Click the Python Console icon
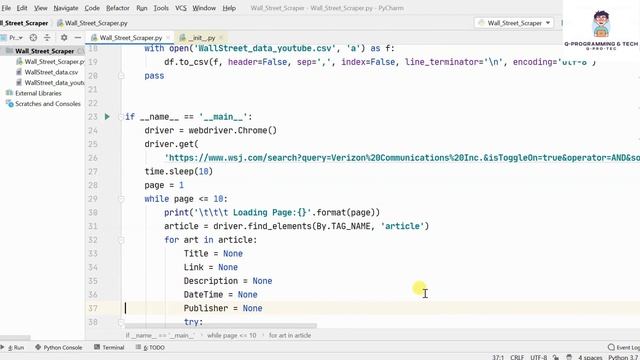 pyautogui.click(x=38, y=347)
